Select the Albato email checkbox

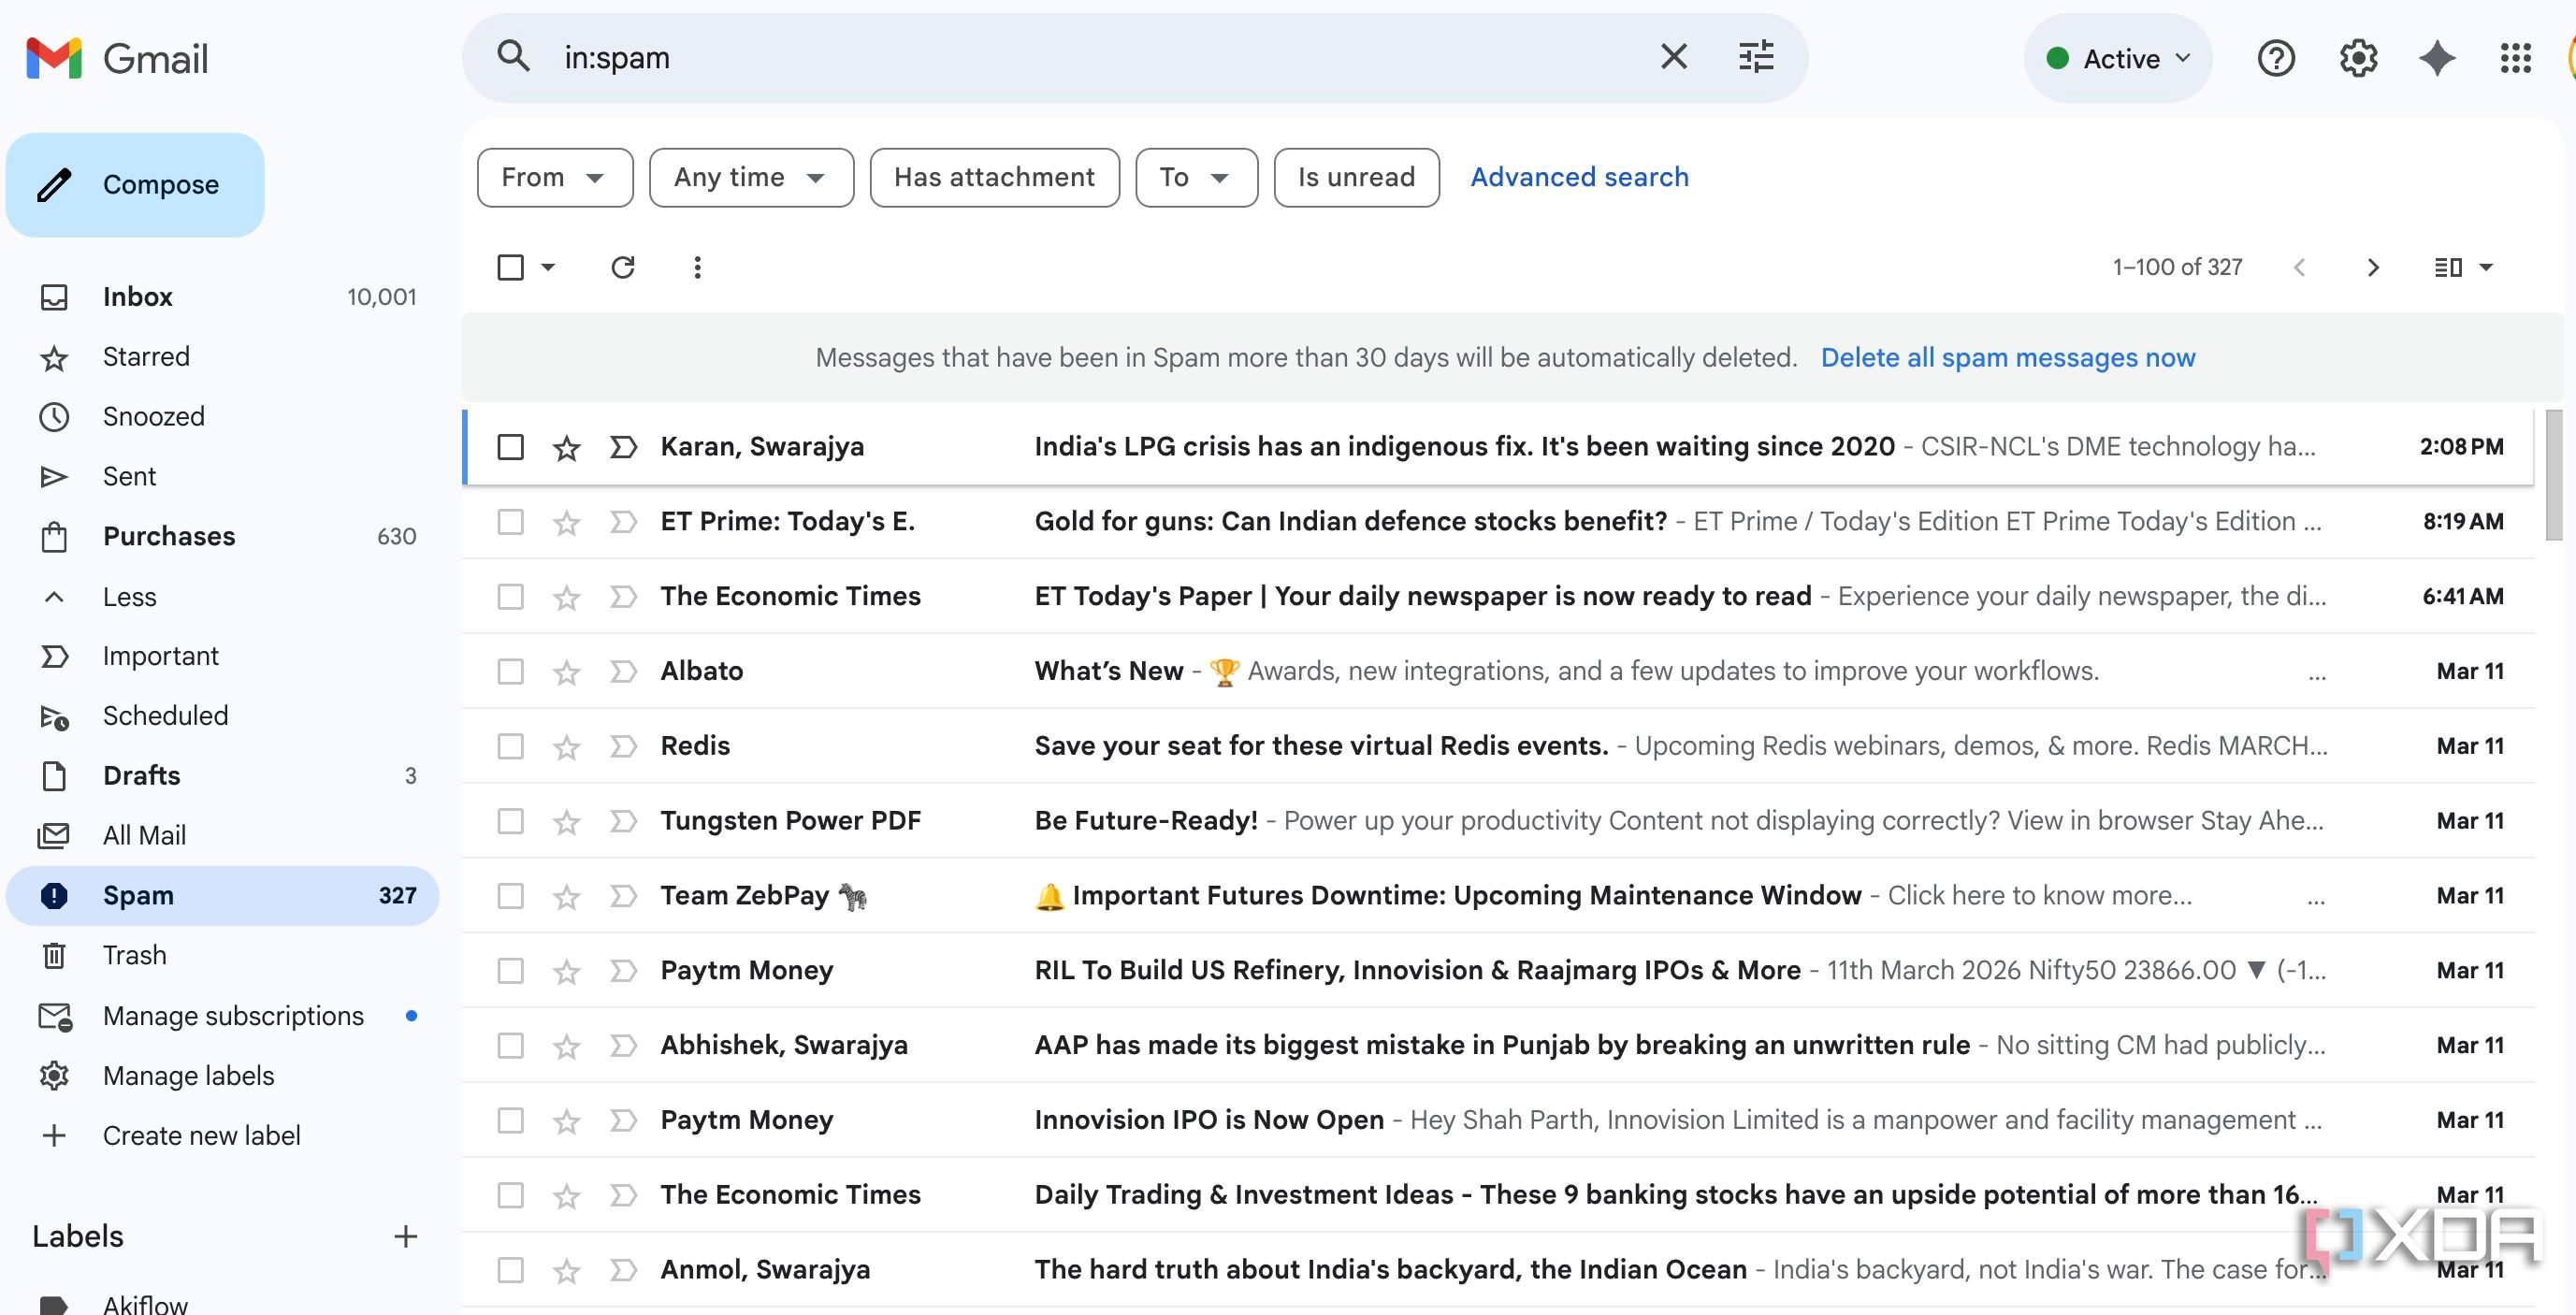[x=510, y=671]
